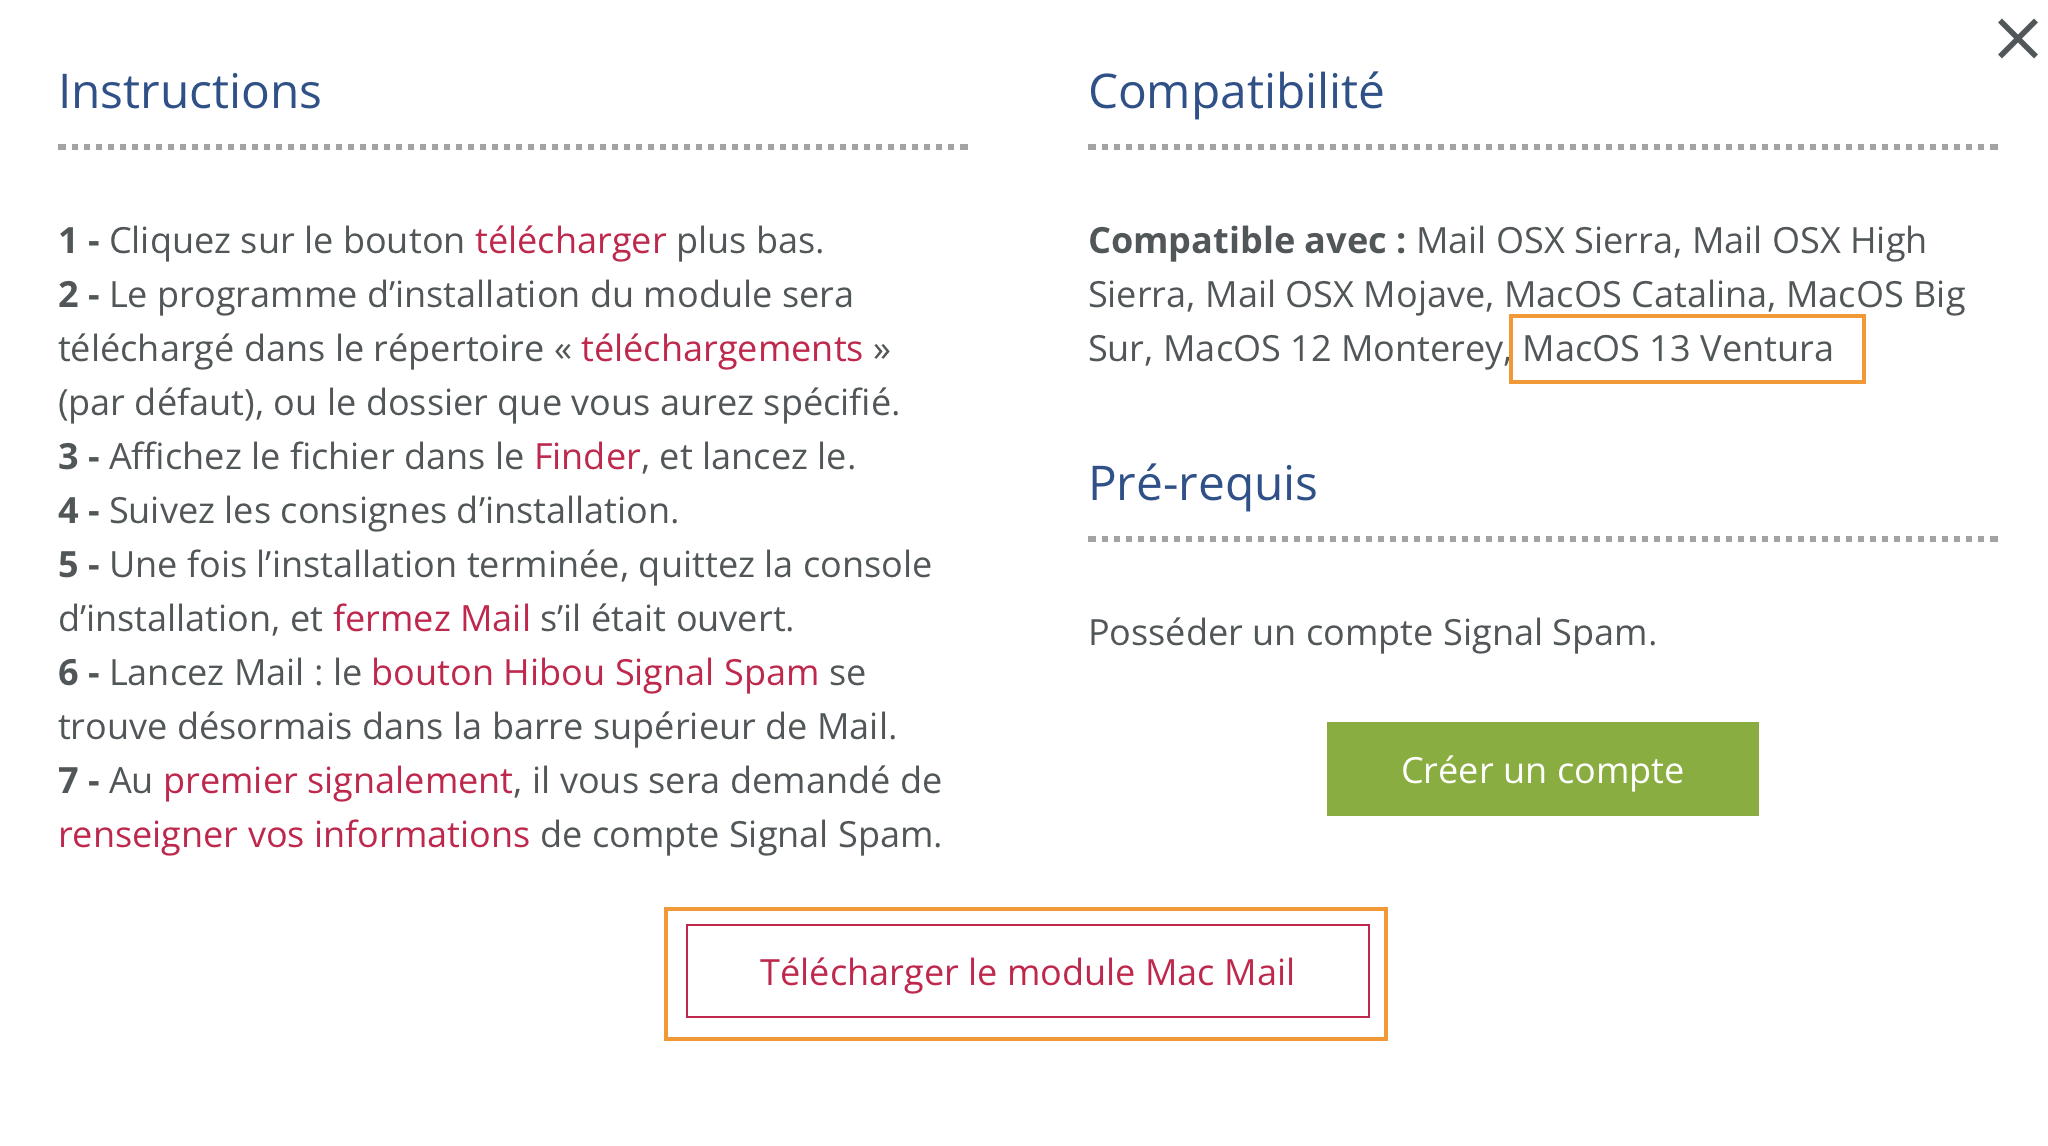Click the dotted divider under "Instructions"
The width and height of the screenshot is (2048, 1146).
coord(512,147)
